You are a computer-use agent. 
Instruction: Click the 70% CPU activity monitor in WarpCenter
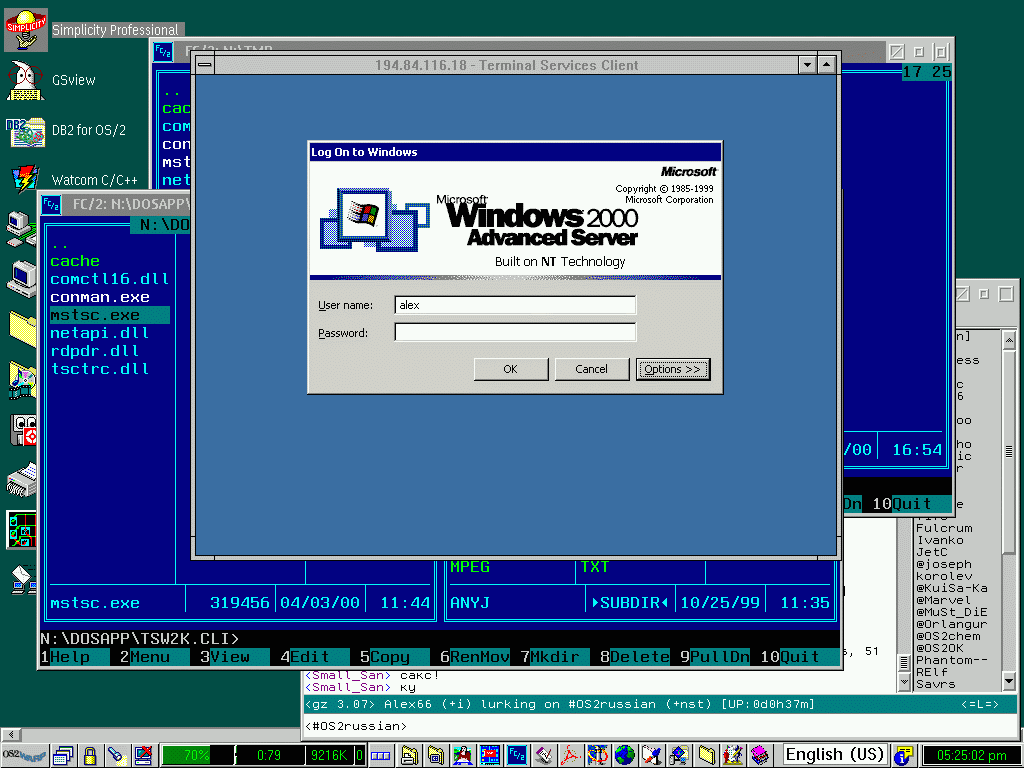(197, 756)
